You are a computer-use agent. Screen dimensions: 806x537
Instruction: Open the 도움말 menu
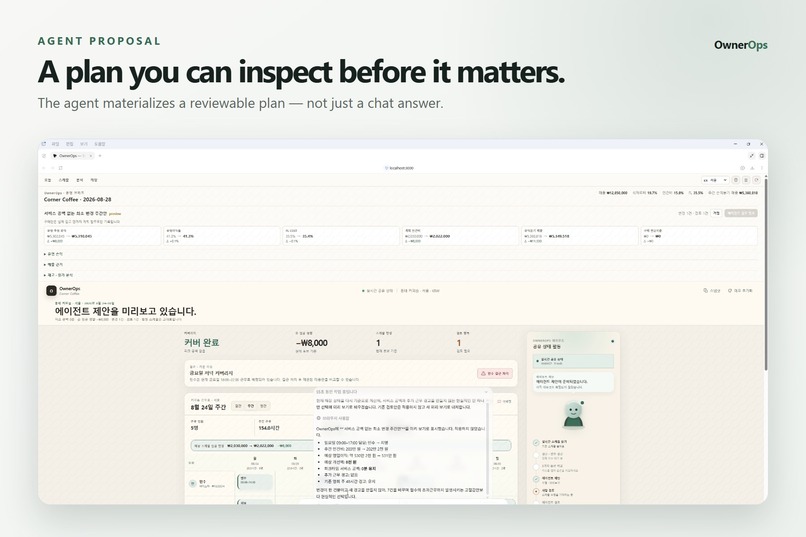100,144
